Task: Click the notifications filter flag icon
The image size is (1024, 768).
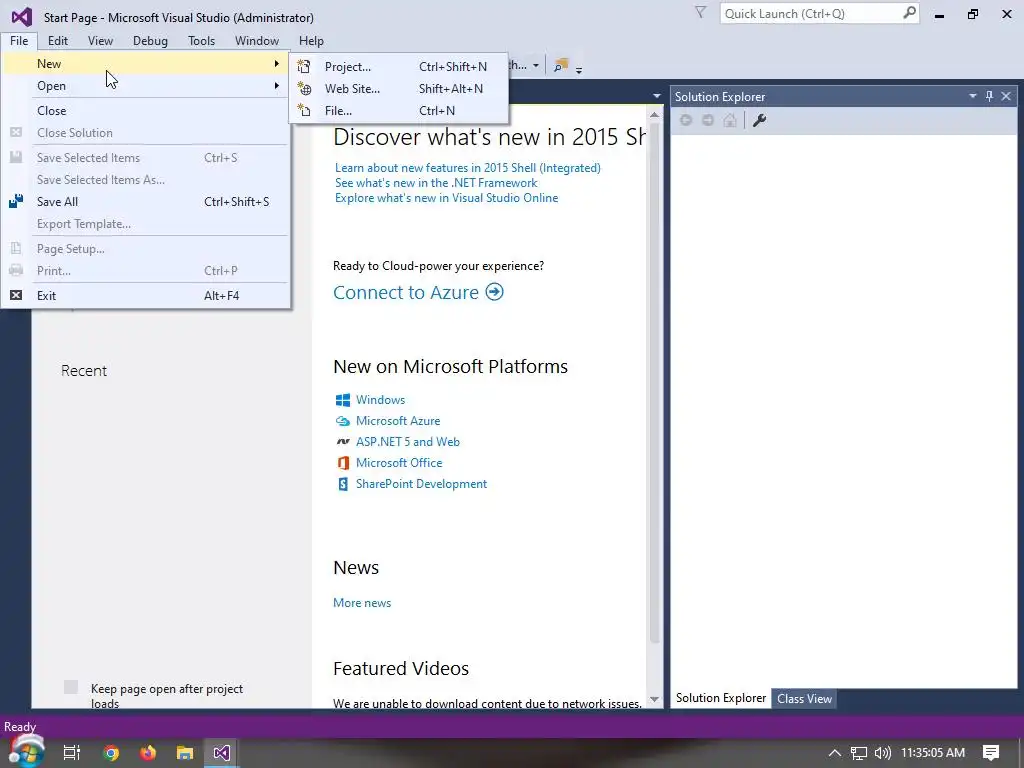Action: pos(700,12)
